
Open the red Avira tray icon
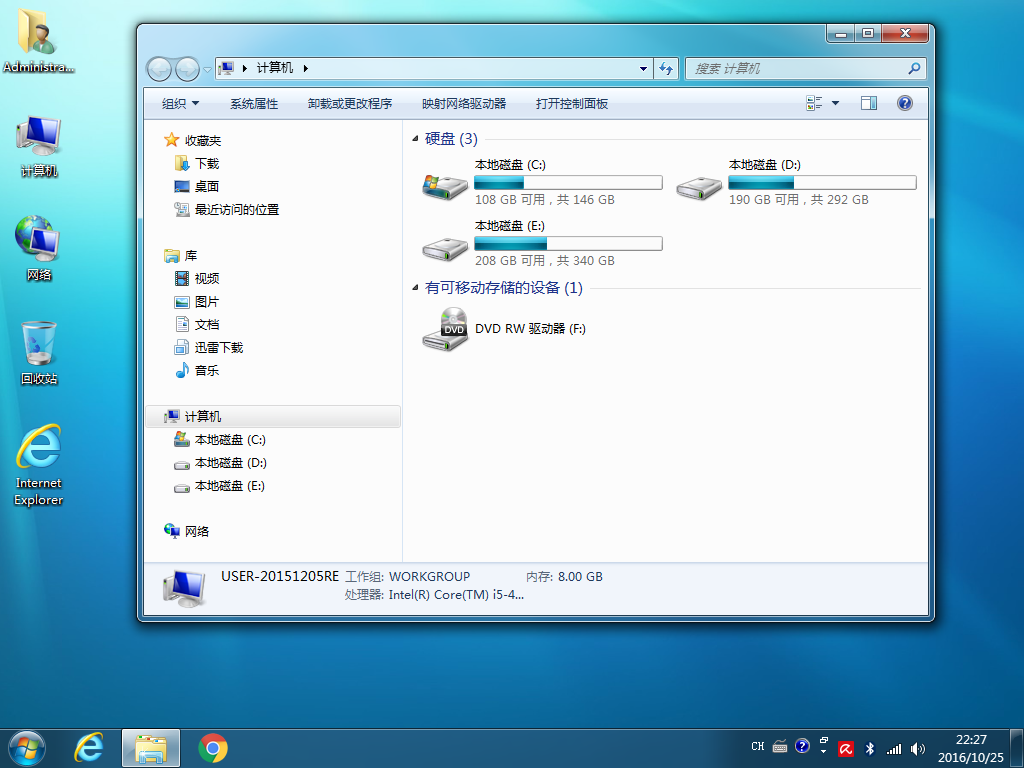[846, 749]
